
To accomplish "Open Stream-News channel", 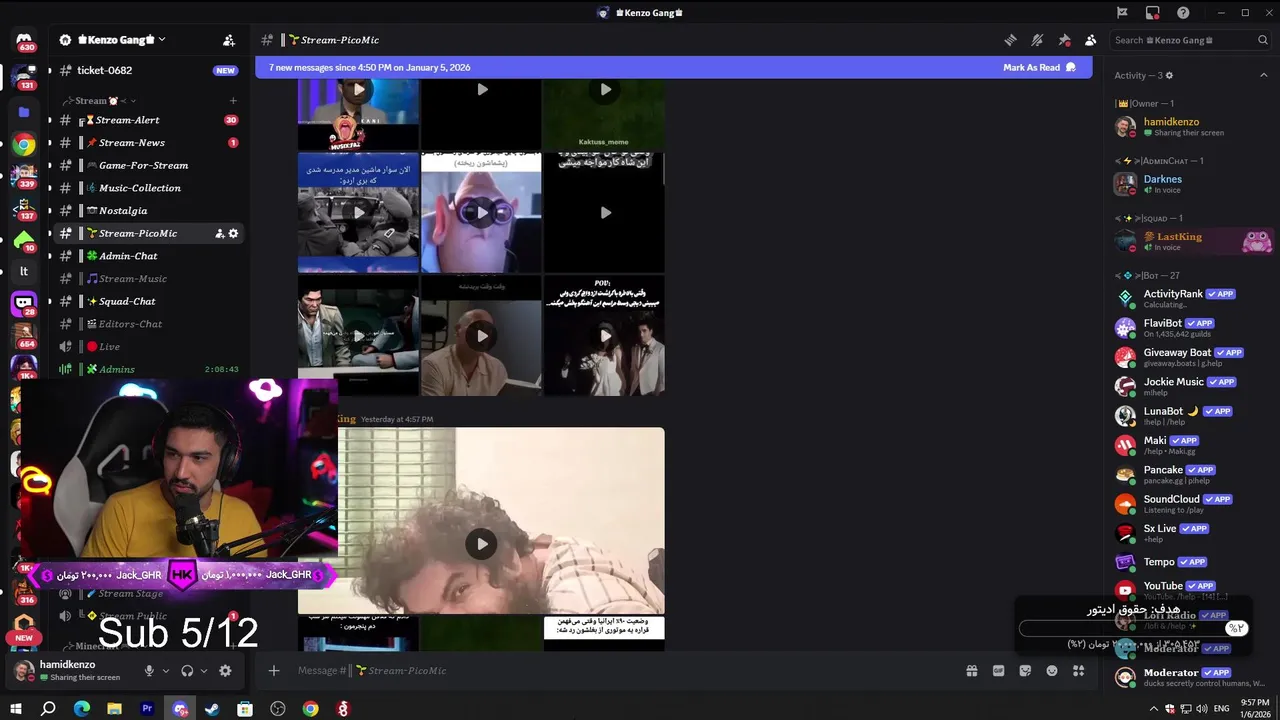I will coord(148,143).
